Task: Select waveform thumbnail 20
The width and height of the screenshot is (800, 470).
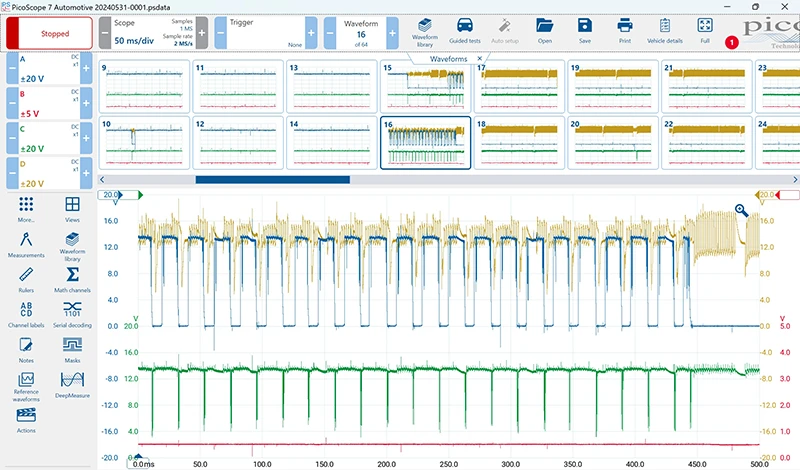Action: 613,142
